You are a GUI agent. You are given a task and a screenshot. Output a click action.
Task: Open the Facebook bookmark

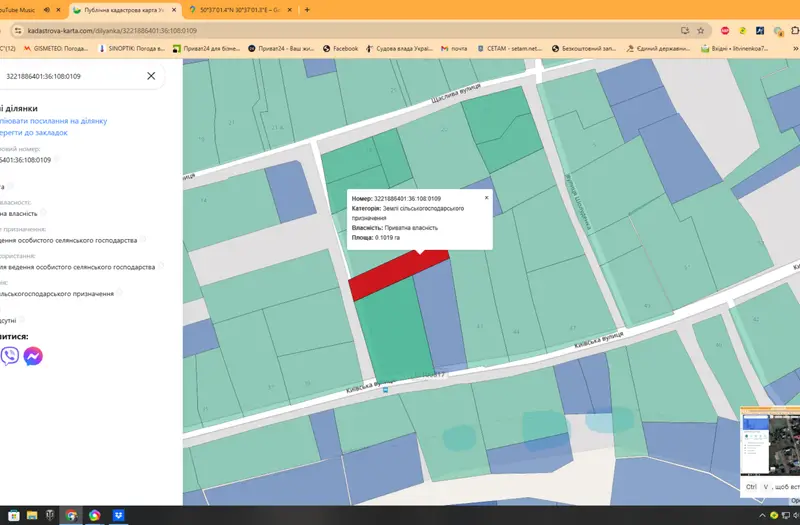click(340, 48)
